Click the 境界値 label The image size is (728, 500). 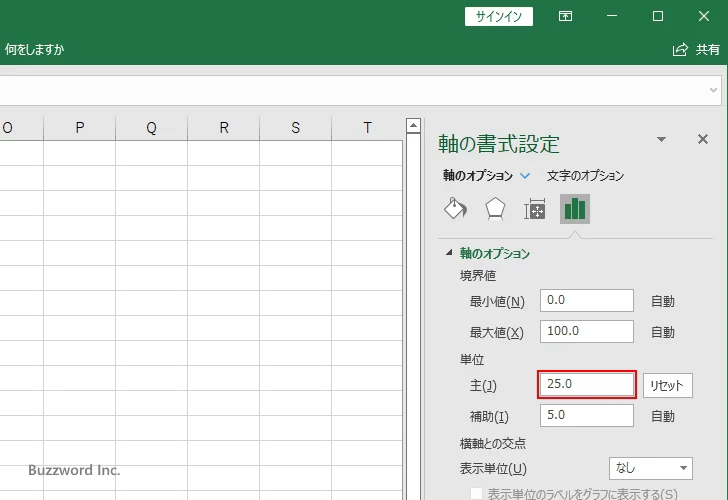tap(478, 276)
